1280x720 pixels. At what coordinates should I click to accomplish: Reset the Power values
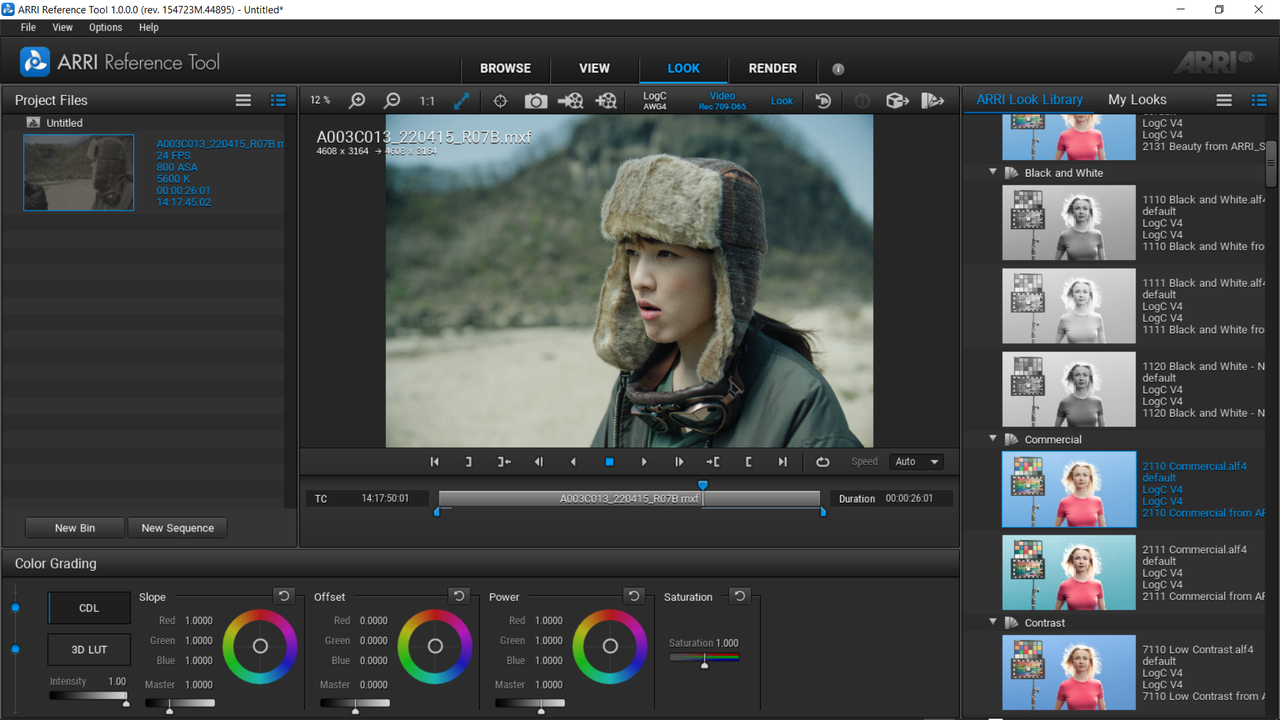click(x=634, y=596)
